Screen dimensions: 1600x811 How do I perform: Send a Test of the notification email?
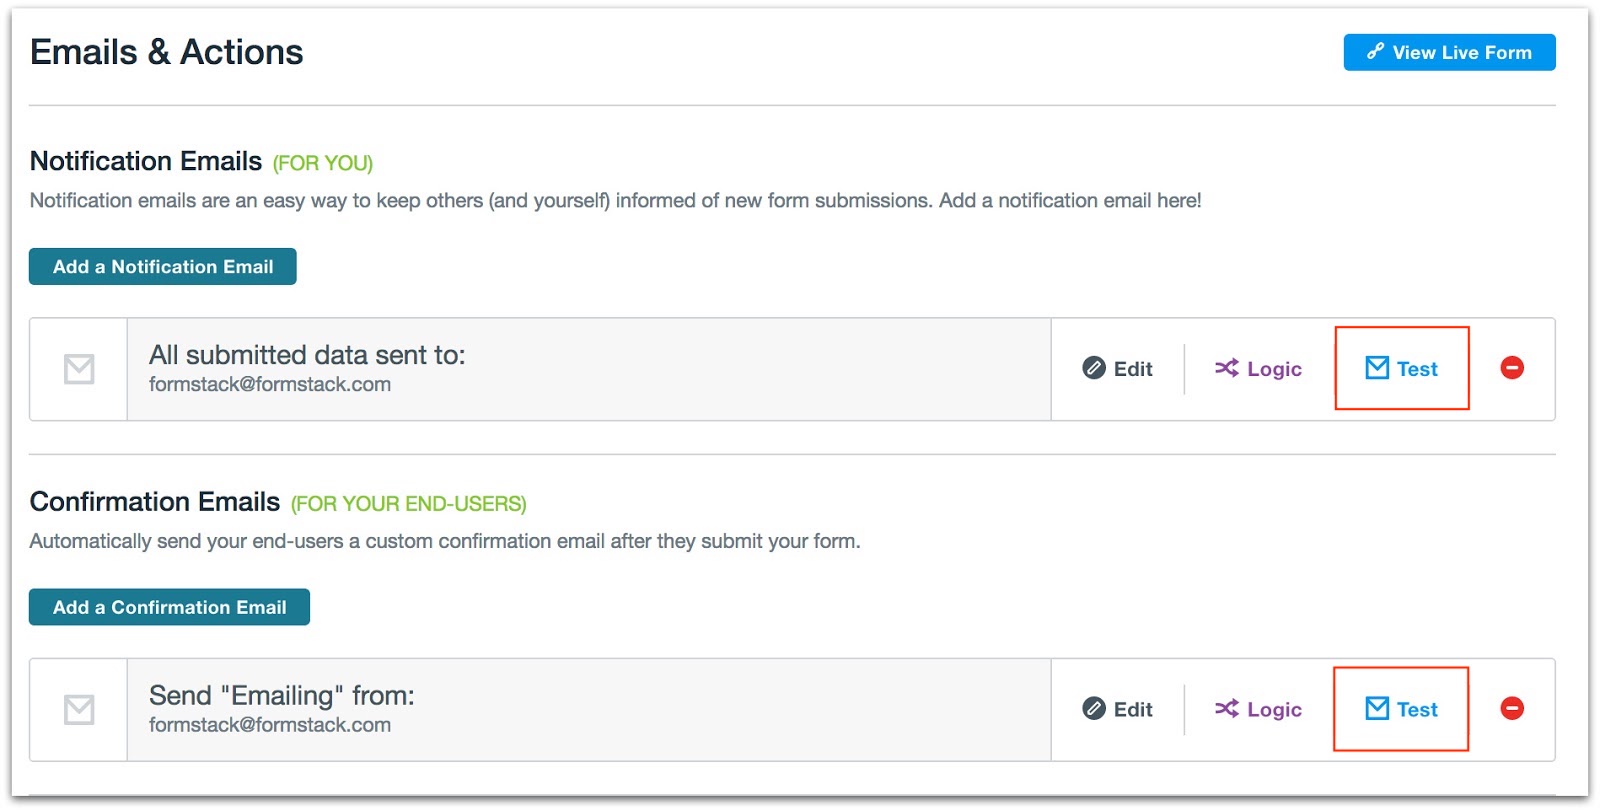click(x=1402, y=369)
